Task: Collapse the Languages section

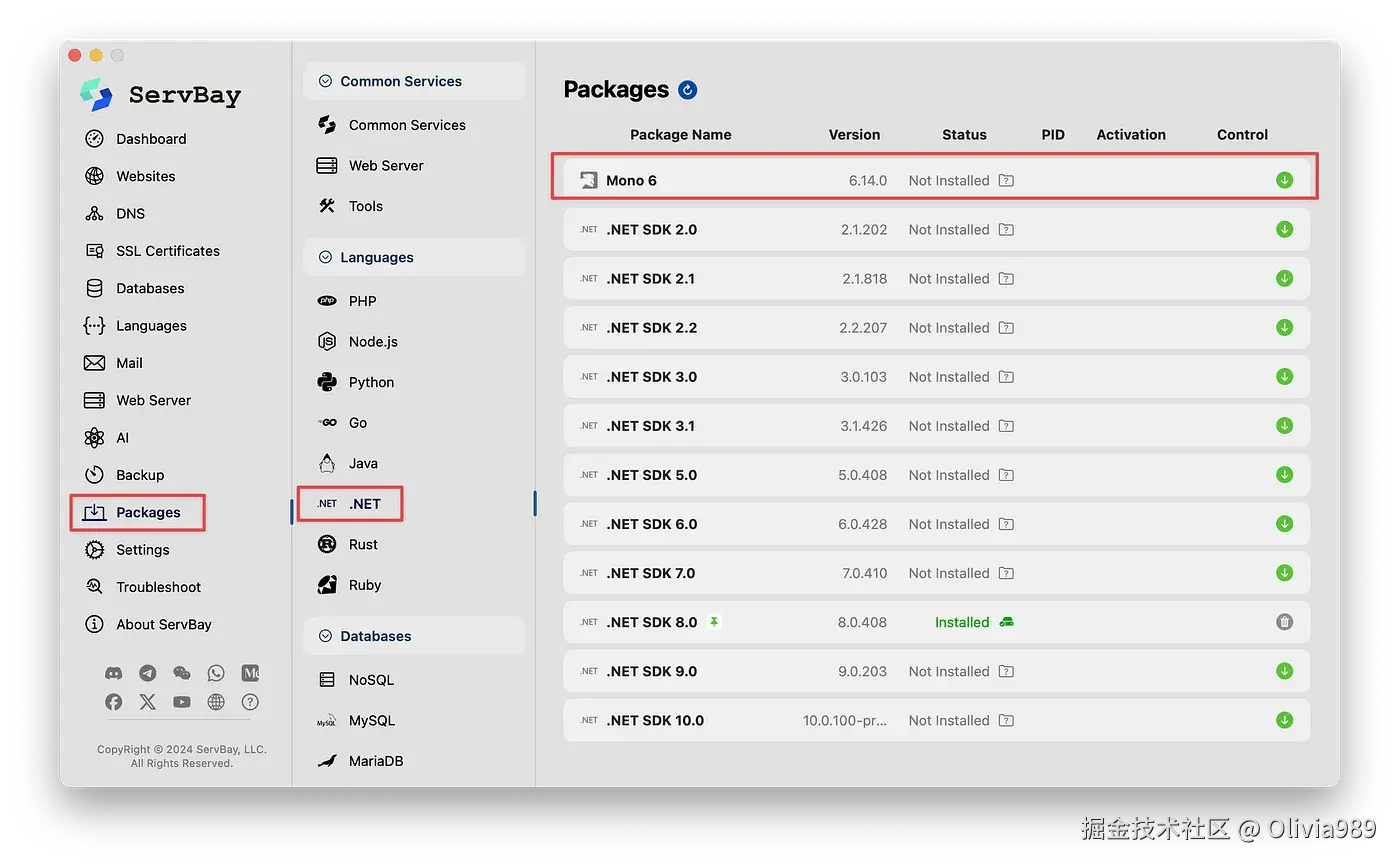Action: tap(325, 257)
